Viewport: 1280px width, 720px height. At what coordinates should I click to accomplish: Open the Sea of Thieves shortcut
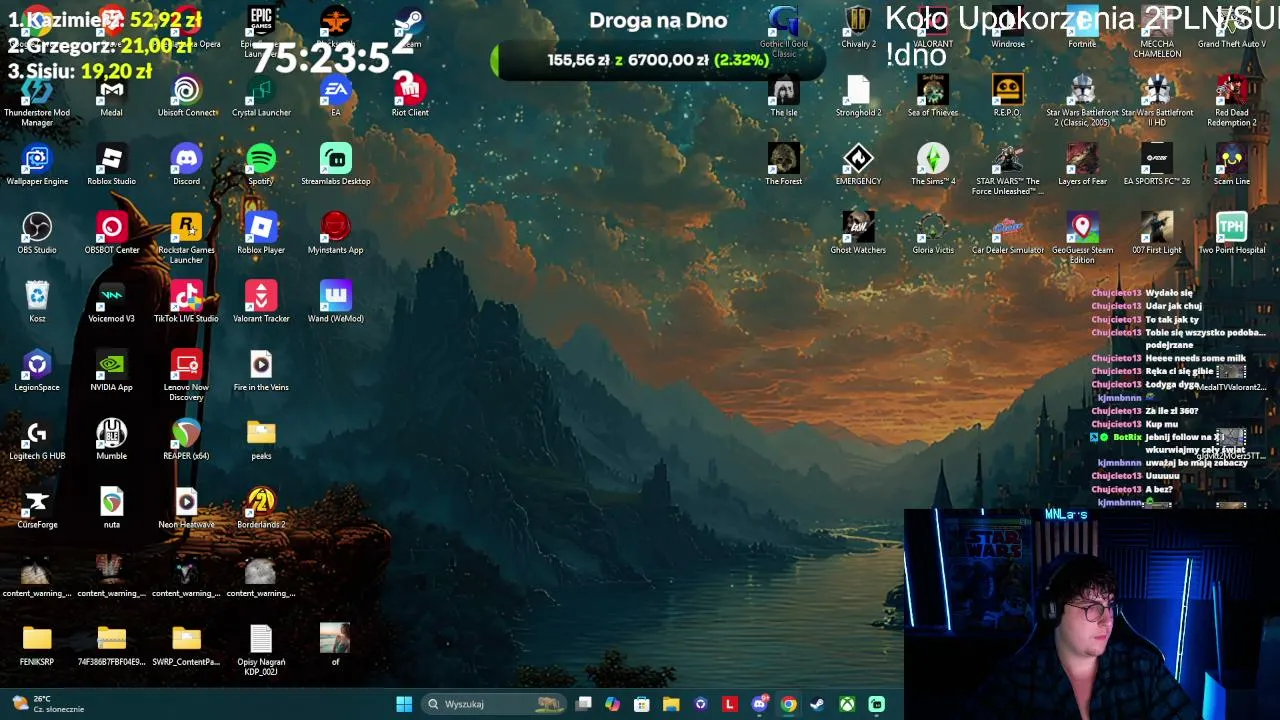932,97
